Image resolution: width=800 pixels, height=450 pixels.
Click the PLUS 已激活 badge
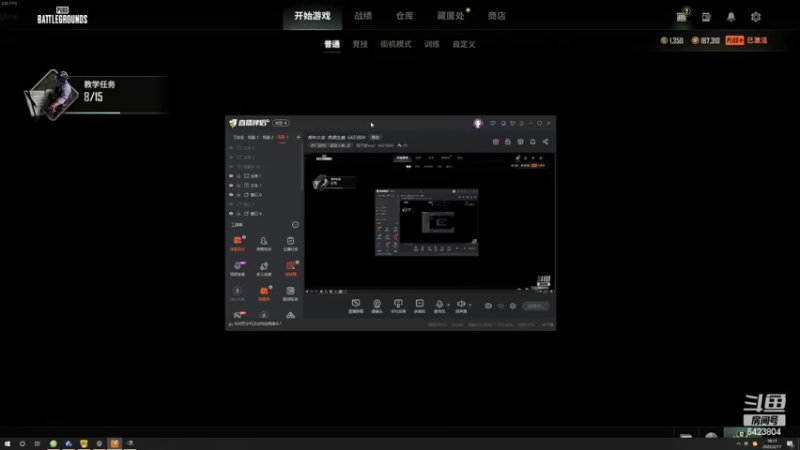point(746,40)
